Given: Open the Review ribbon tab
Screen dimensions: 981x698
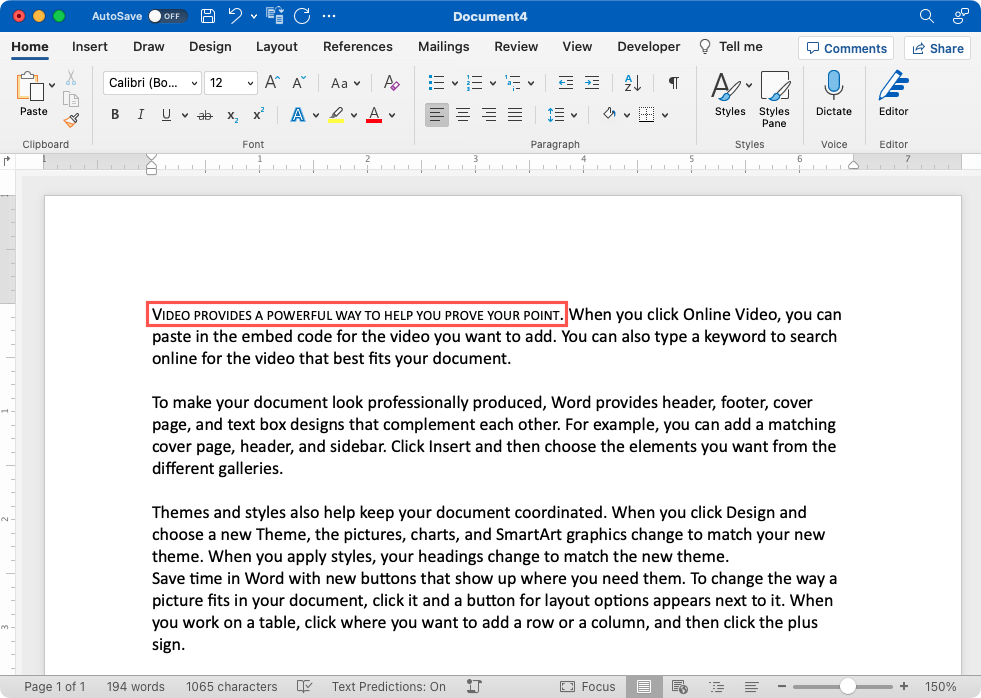Looking at the screenshot, I should coord(516,46).
